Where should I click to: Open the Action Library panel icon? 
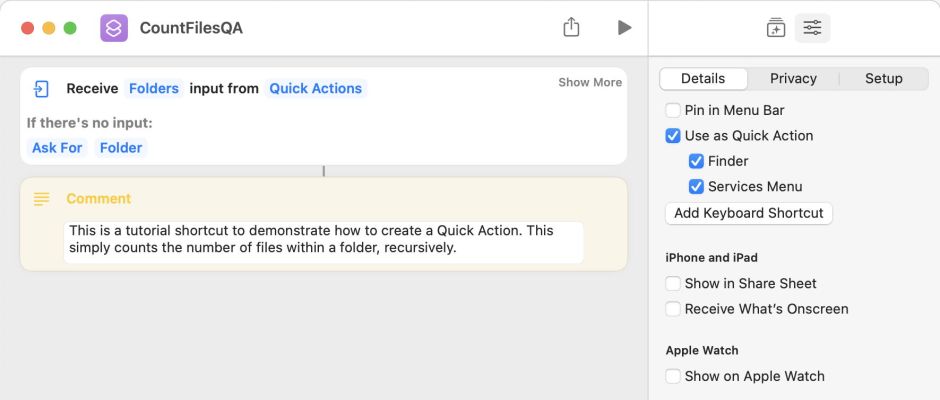coord(776,28)
